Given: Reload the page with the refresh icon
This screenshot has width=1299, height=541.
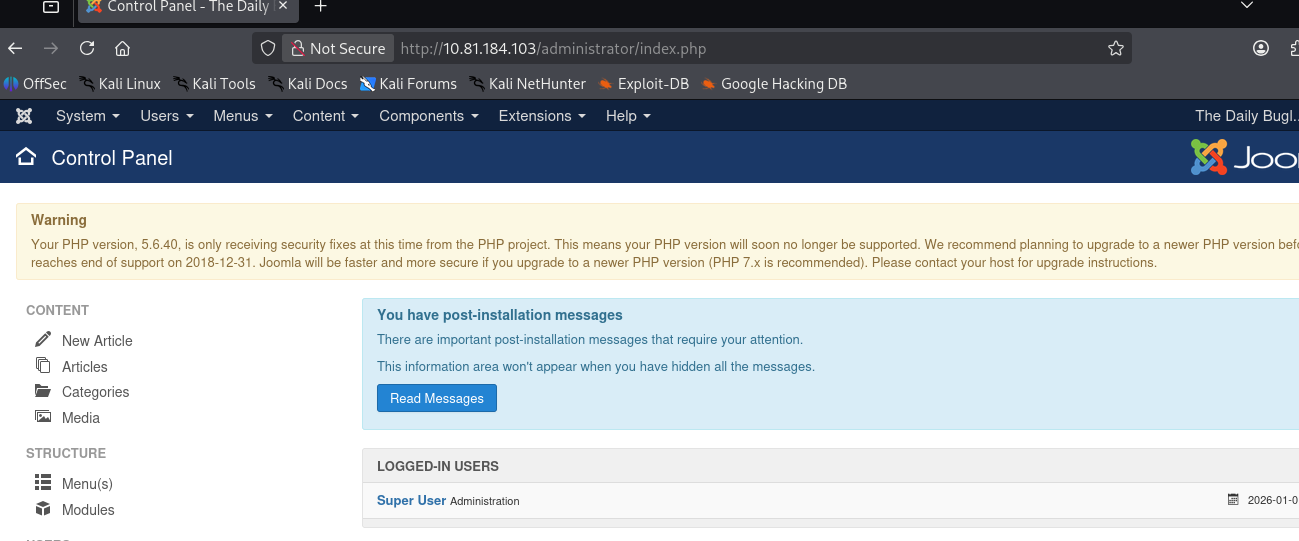Looking at the screenshot, I should 87,48.
